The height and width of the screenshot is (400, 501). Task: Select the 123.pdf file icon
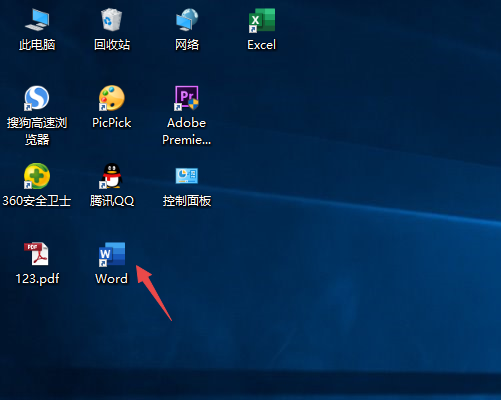37,254
